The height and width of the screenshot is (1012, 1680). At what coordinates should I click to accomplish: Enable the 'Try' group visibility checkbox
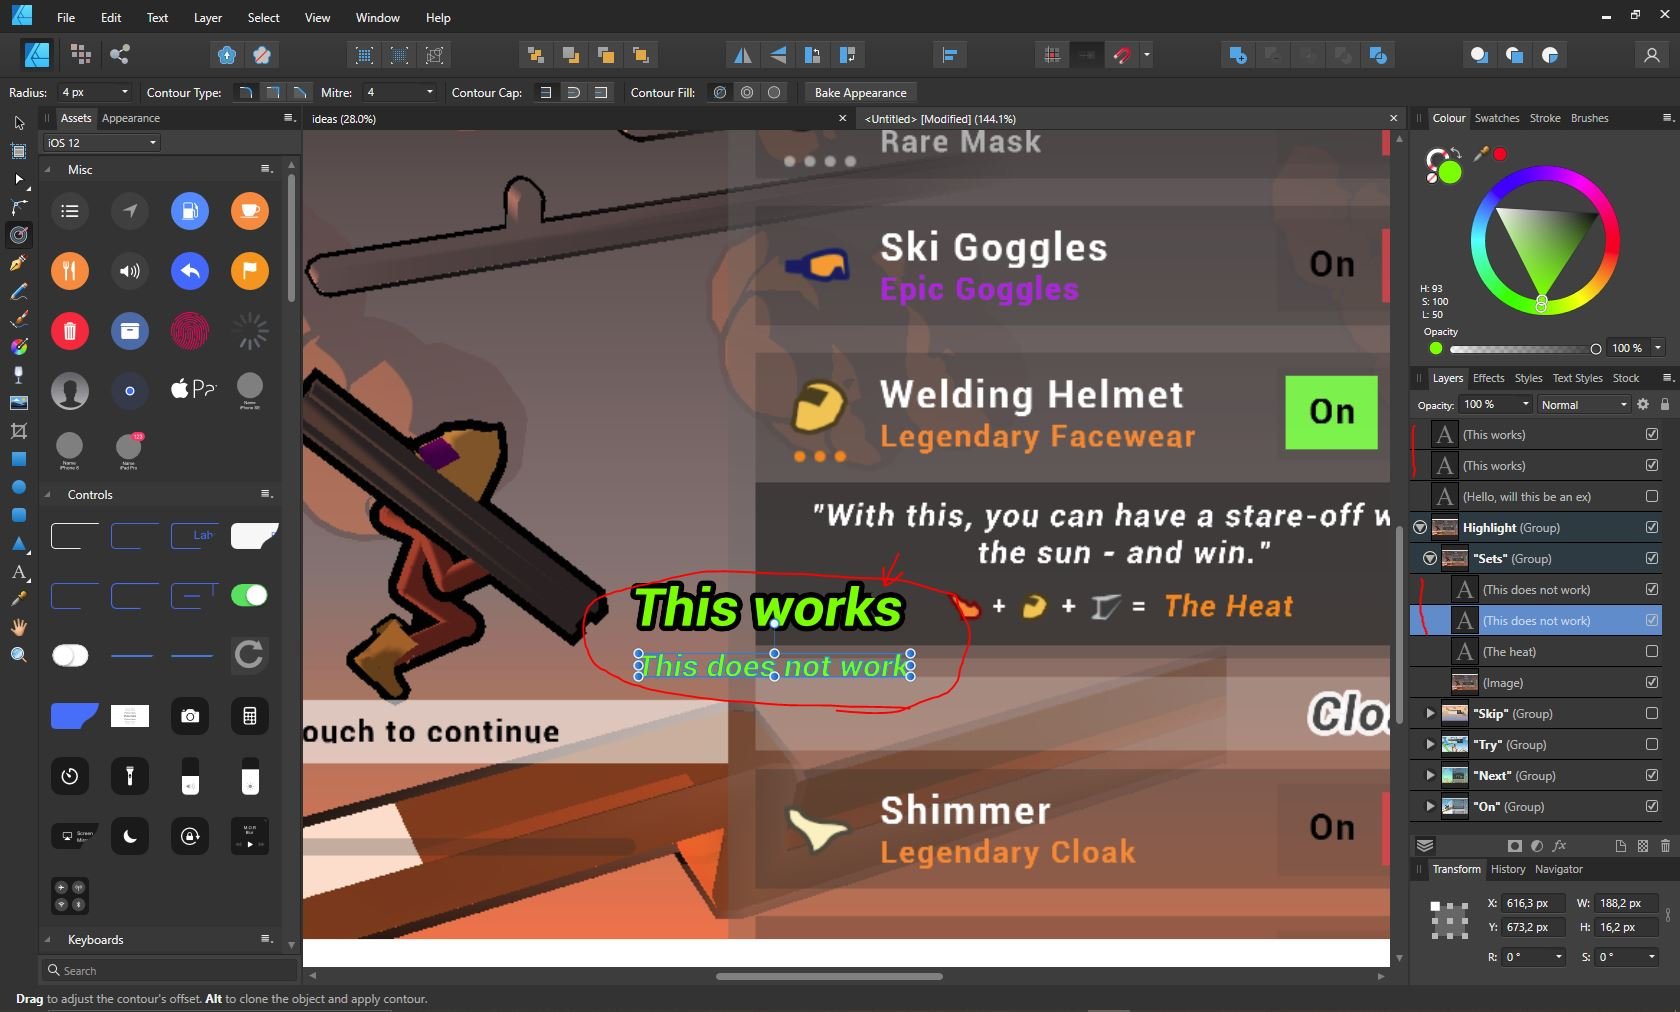click(x=1651, y=744)
